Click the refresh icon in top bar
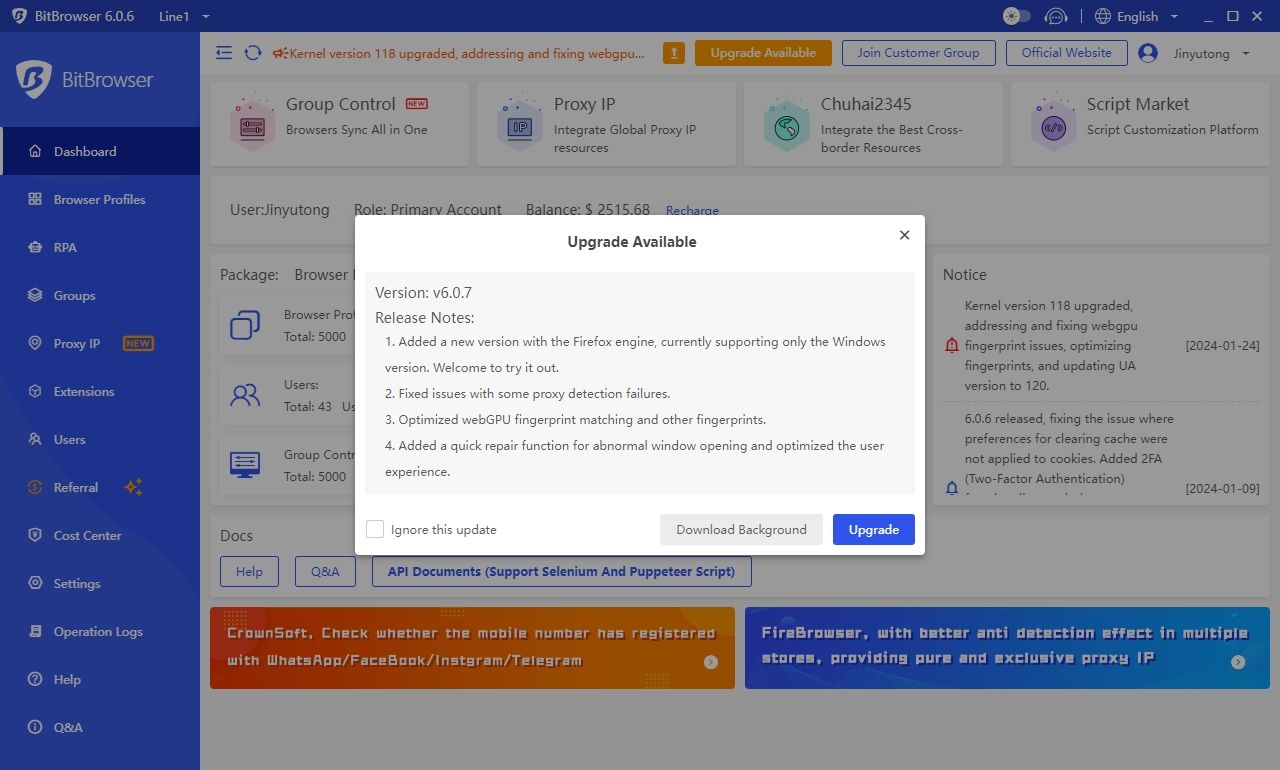The width and height of the screenshot is (1280, 770). 253,53
